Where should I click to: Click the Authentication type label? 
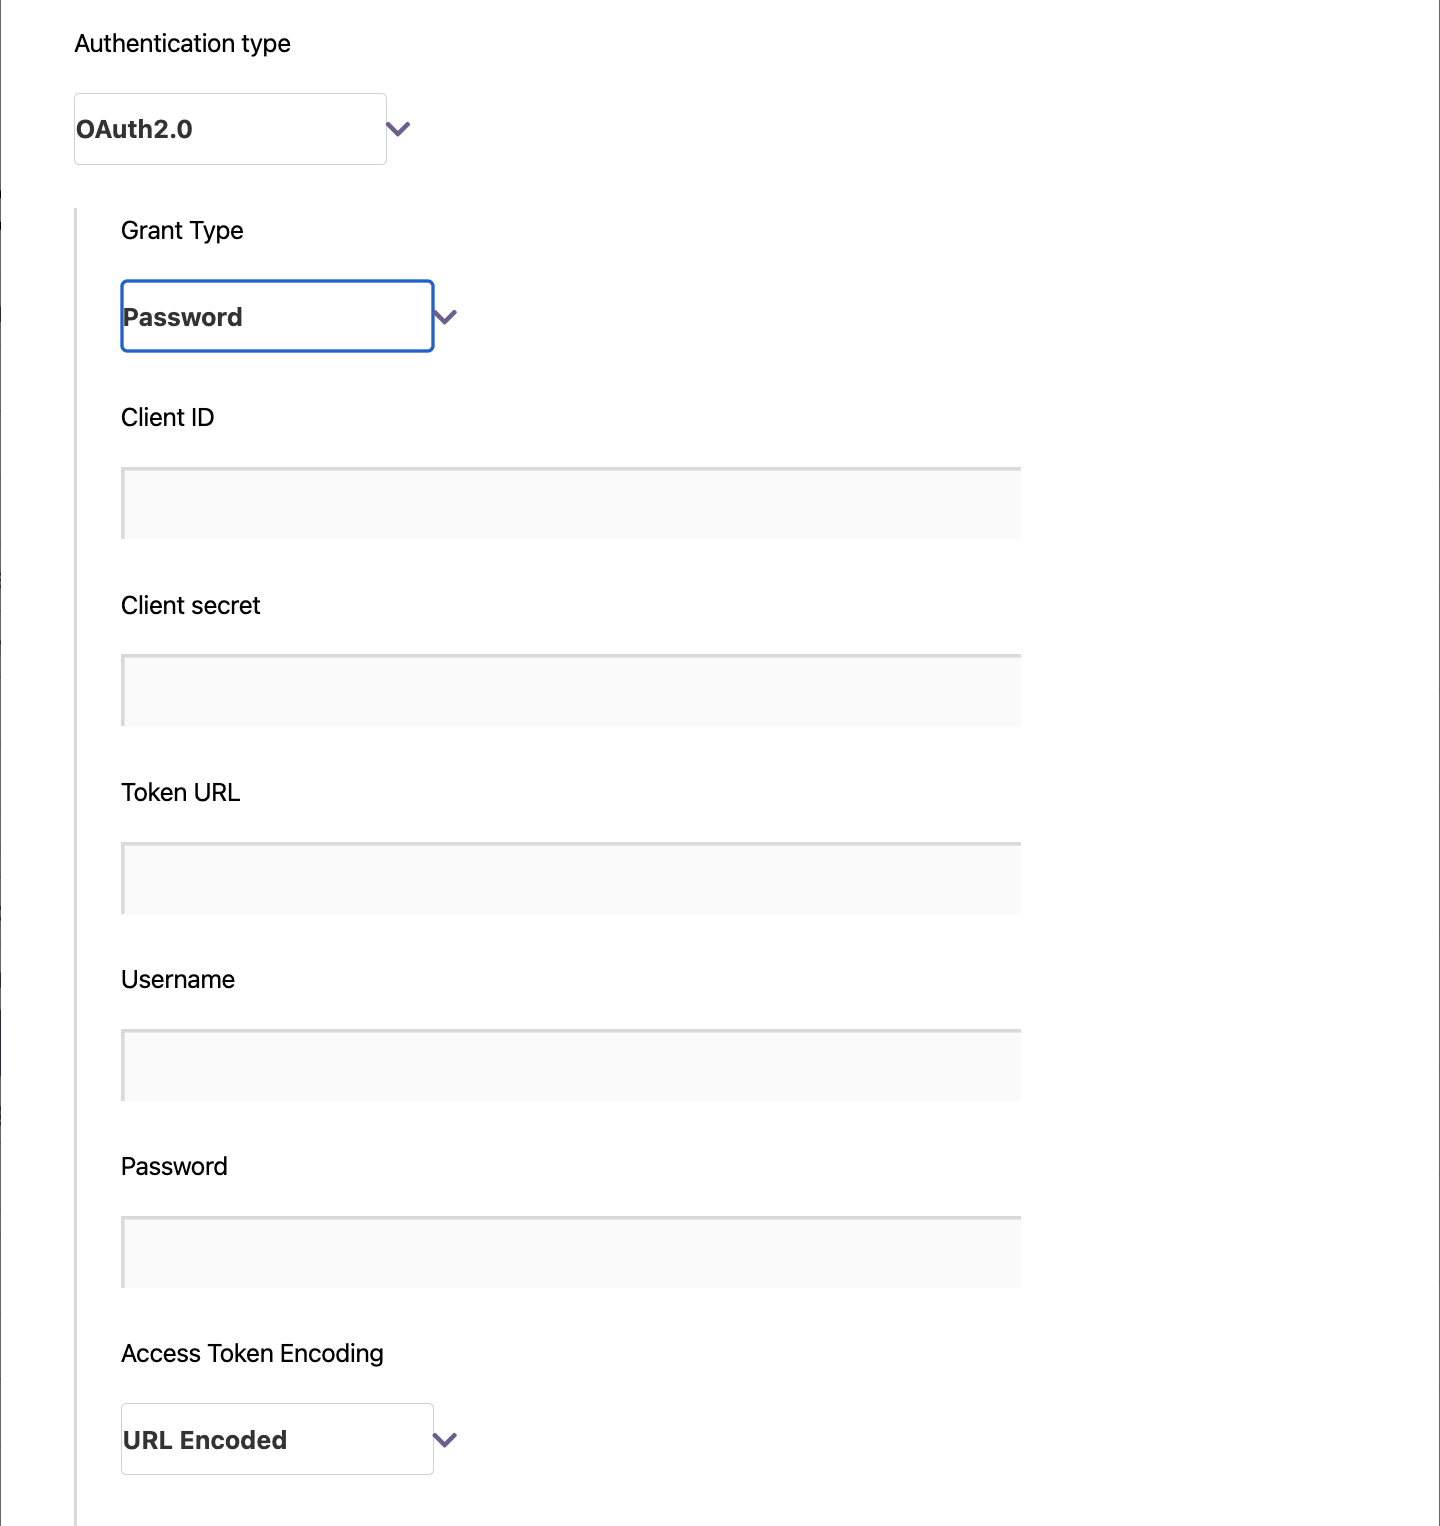point(183,43)
